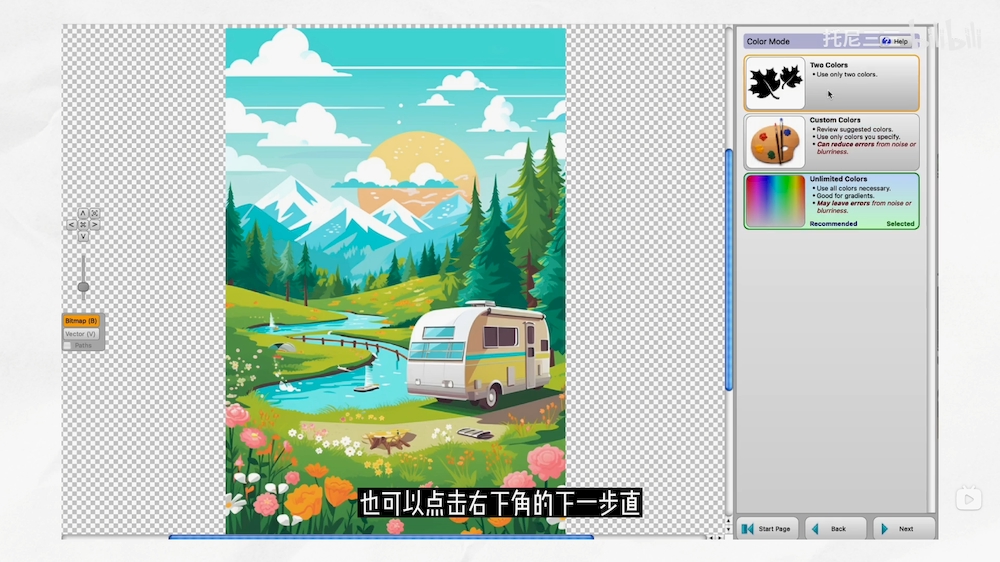
Task: Click the vertical scrollbar of the canvas
Action: coord(729,270)
